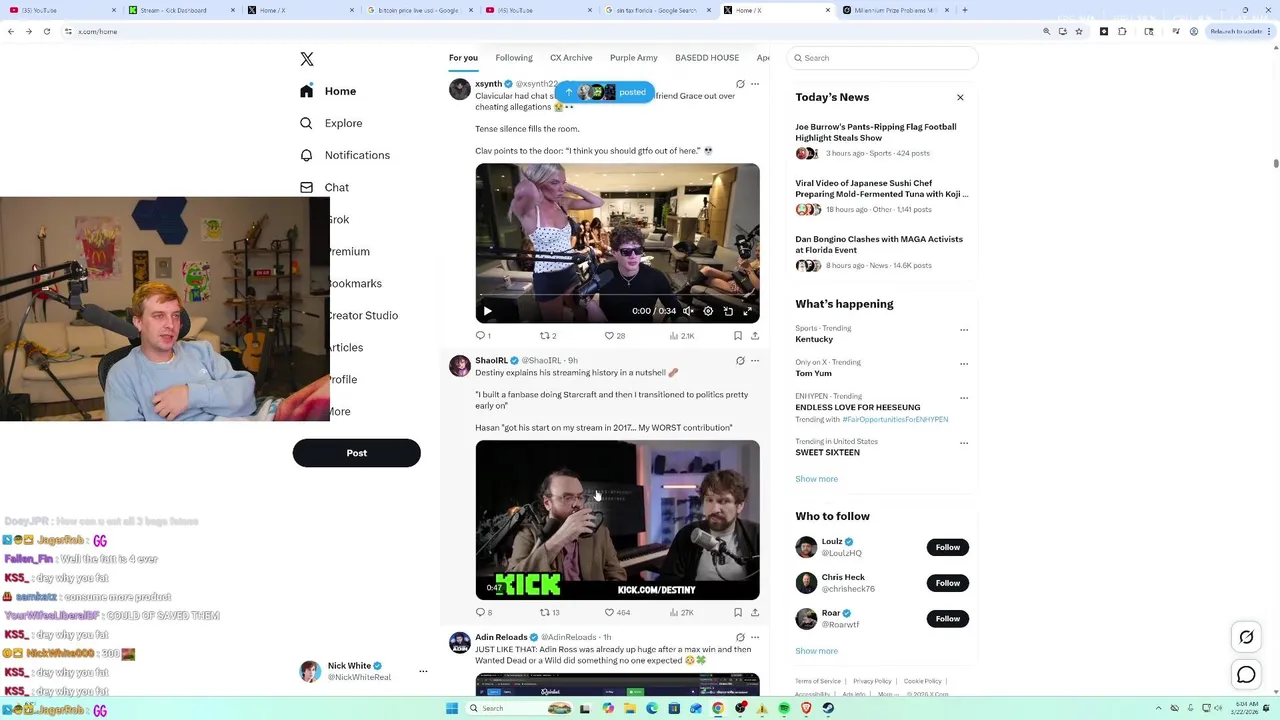Click the Grok icon on xsynth post

click(740, 84)
